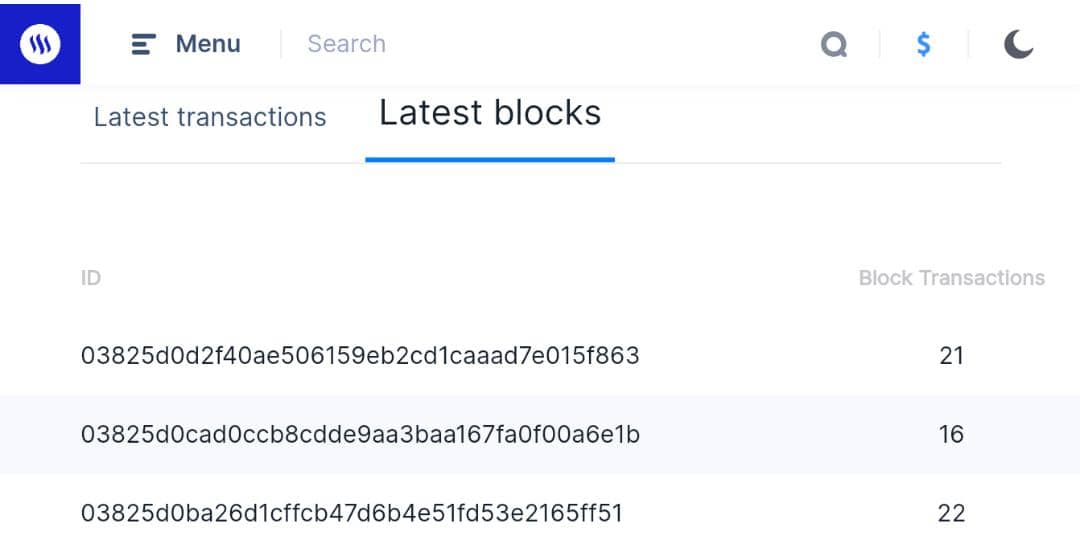Click the ID column header

point(91,278)
